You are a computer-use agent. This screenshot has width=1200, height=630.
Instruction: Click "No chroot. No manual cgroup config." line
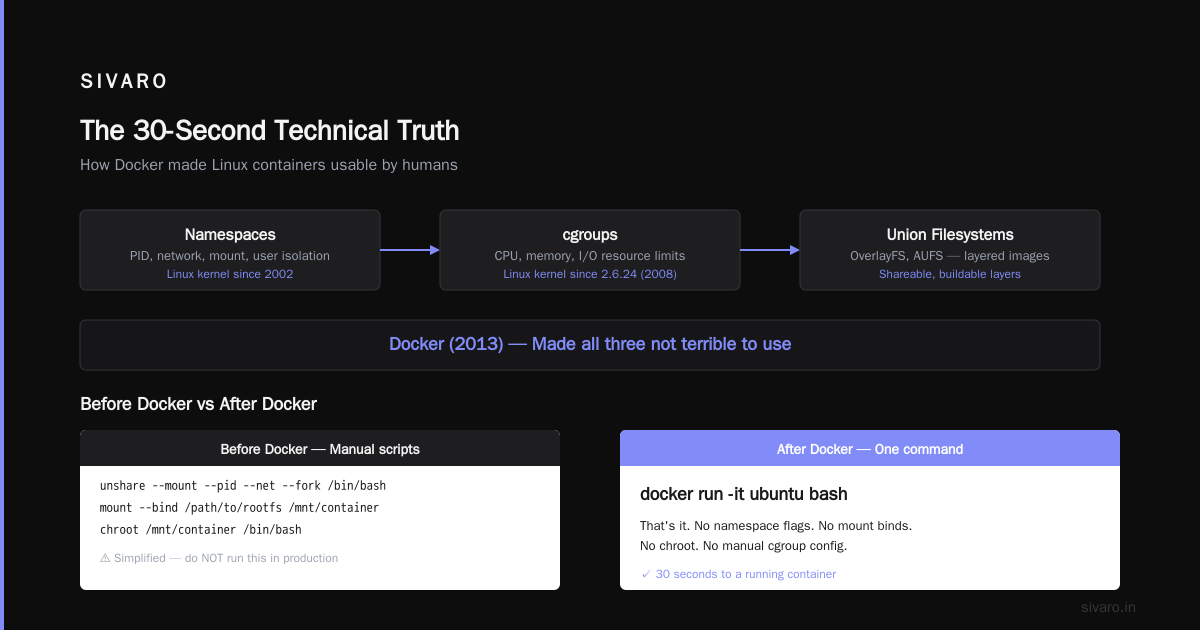point(744,546)
